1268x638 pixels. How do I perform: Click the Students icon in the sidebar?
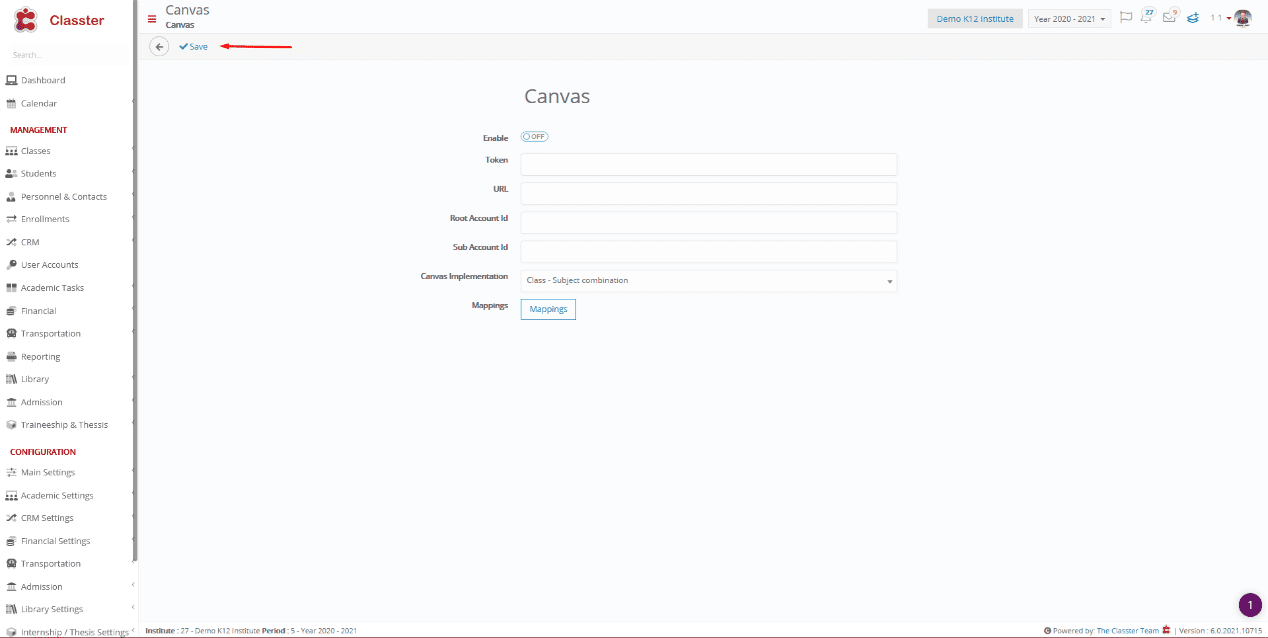click(12, 174)
